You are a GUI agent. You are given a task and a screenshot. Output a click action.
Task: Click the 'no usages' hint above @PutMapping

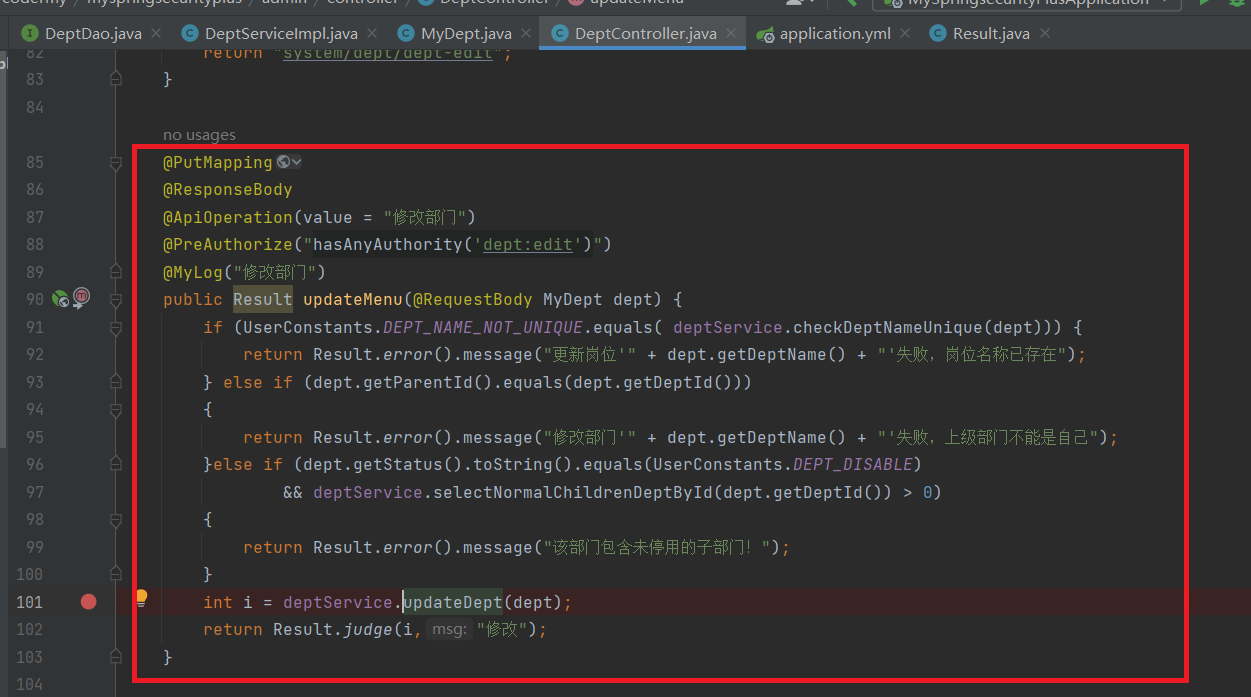tap(199, 135)
